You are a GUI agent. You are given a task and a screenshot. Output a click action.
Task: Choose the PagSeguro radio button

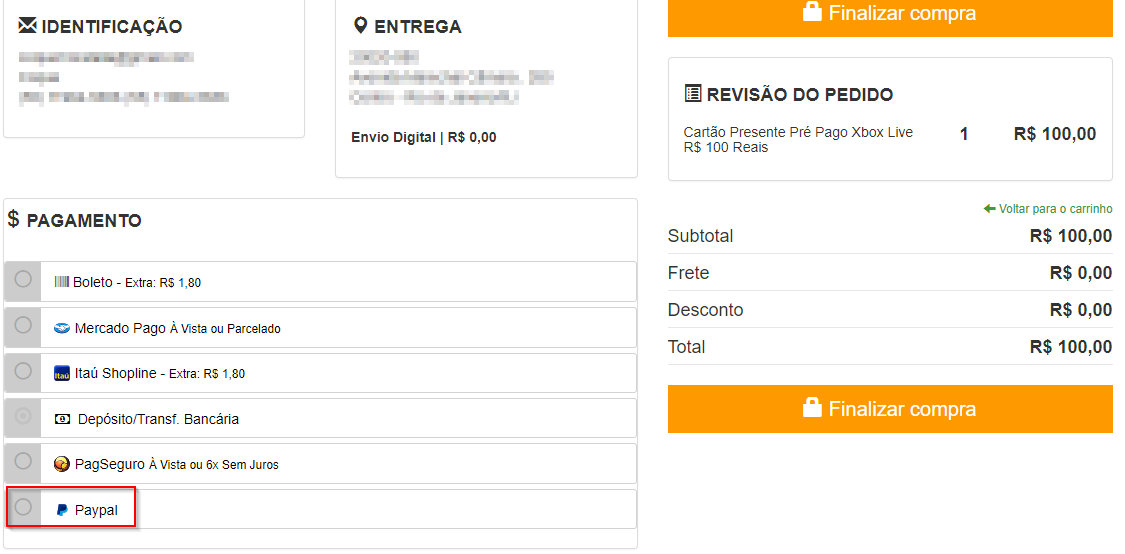23,461
